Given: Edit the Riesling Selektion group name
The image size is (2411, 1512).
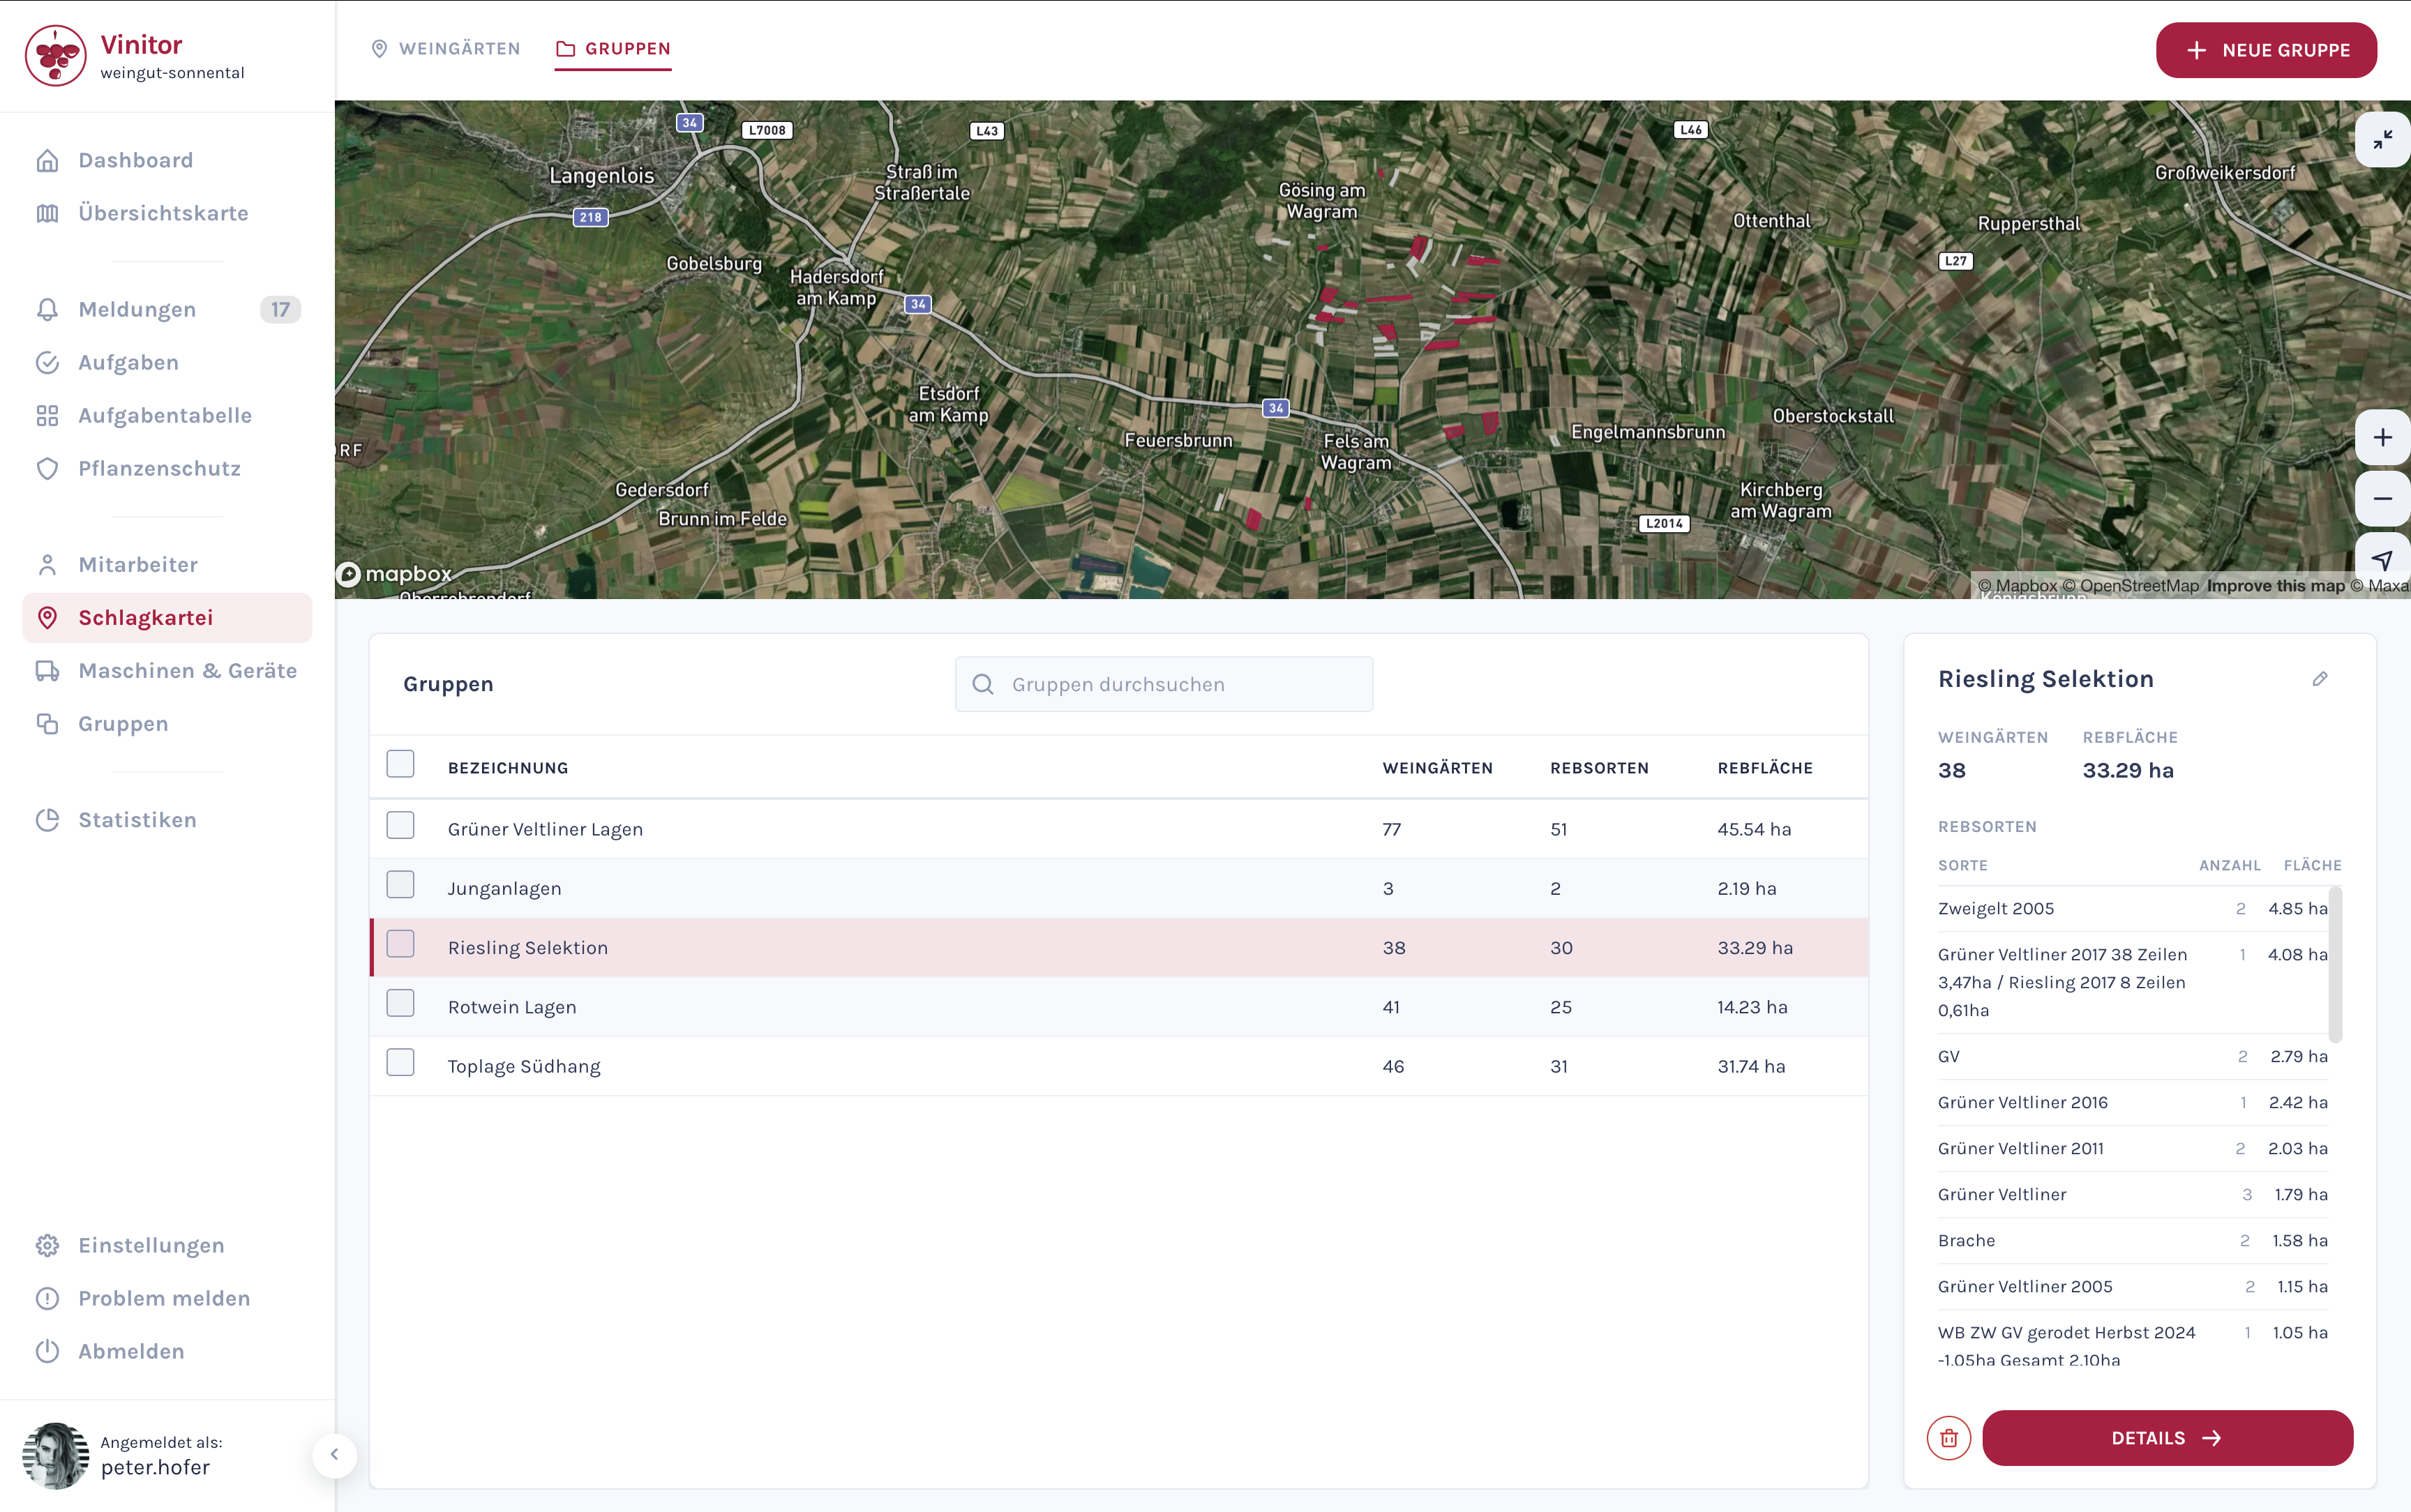Looking at the screenshot, I should point(2321,678).
